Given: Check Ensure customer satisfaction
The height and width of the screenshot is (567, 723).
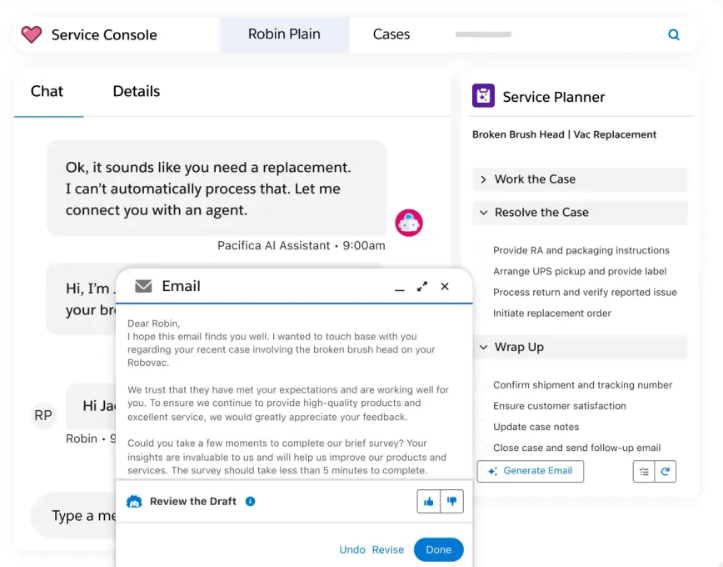Looking at the screenshot, I should pos(481,406).
